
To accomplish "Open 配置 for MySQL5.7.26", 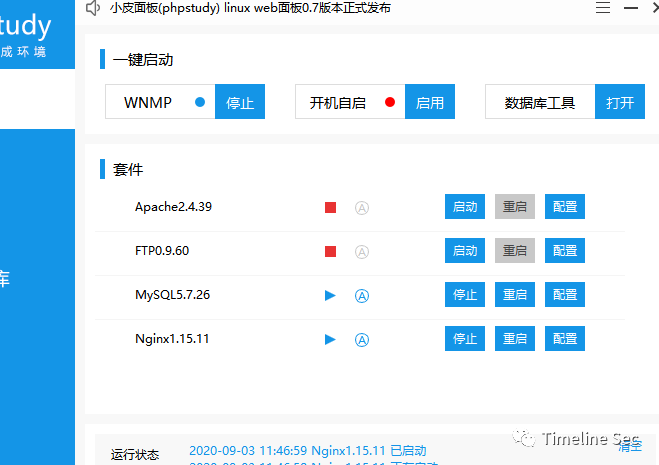I will pos(565,294).
